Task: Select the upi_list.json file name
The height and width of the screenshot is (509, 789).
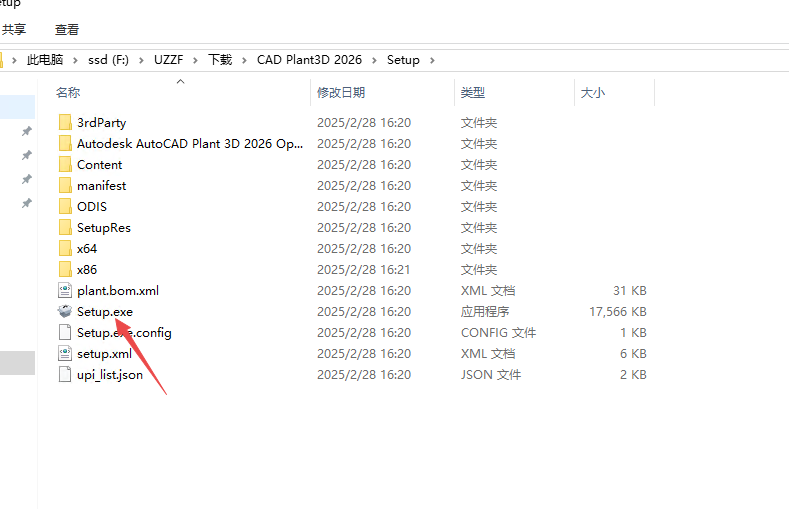Action: 110,375
